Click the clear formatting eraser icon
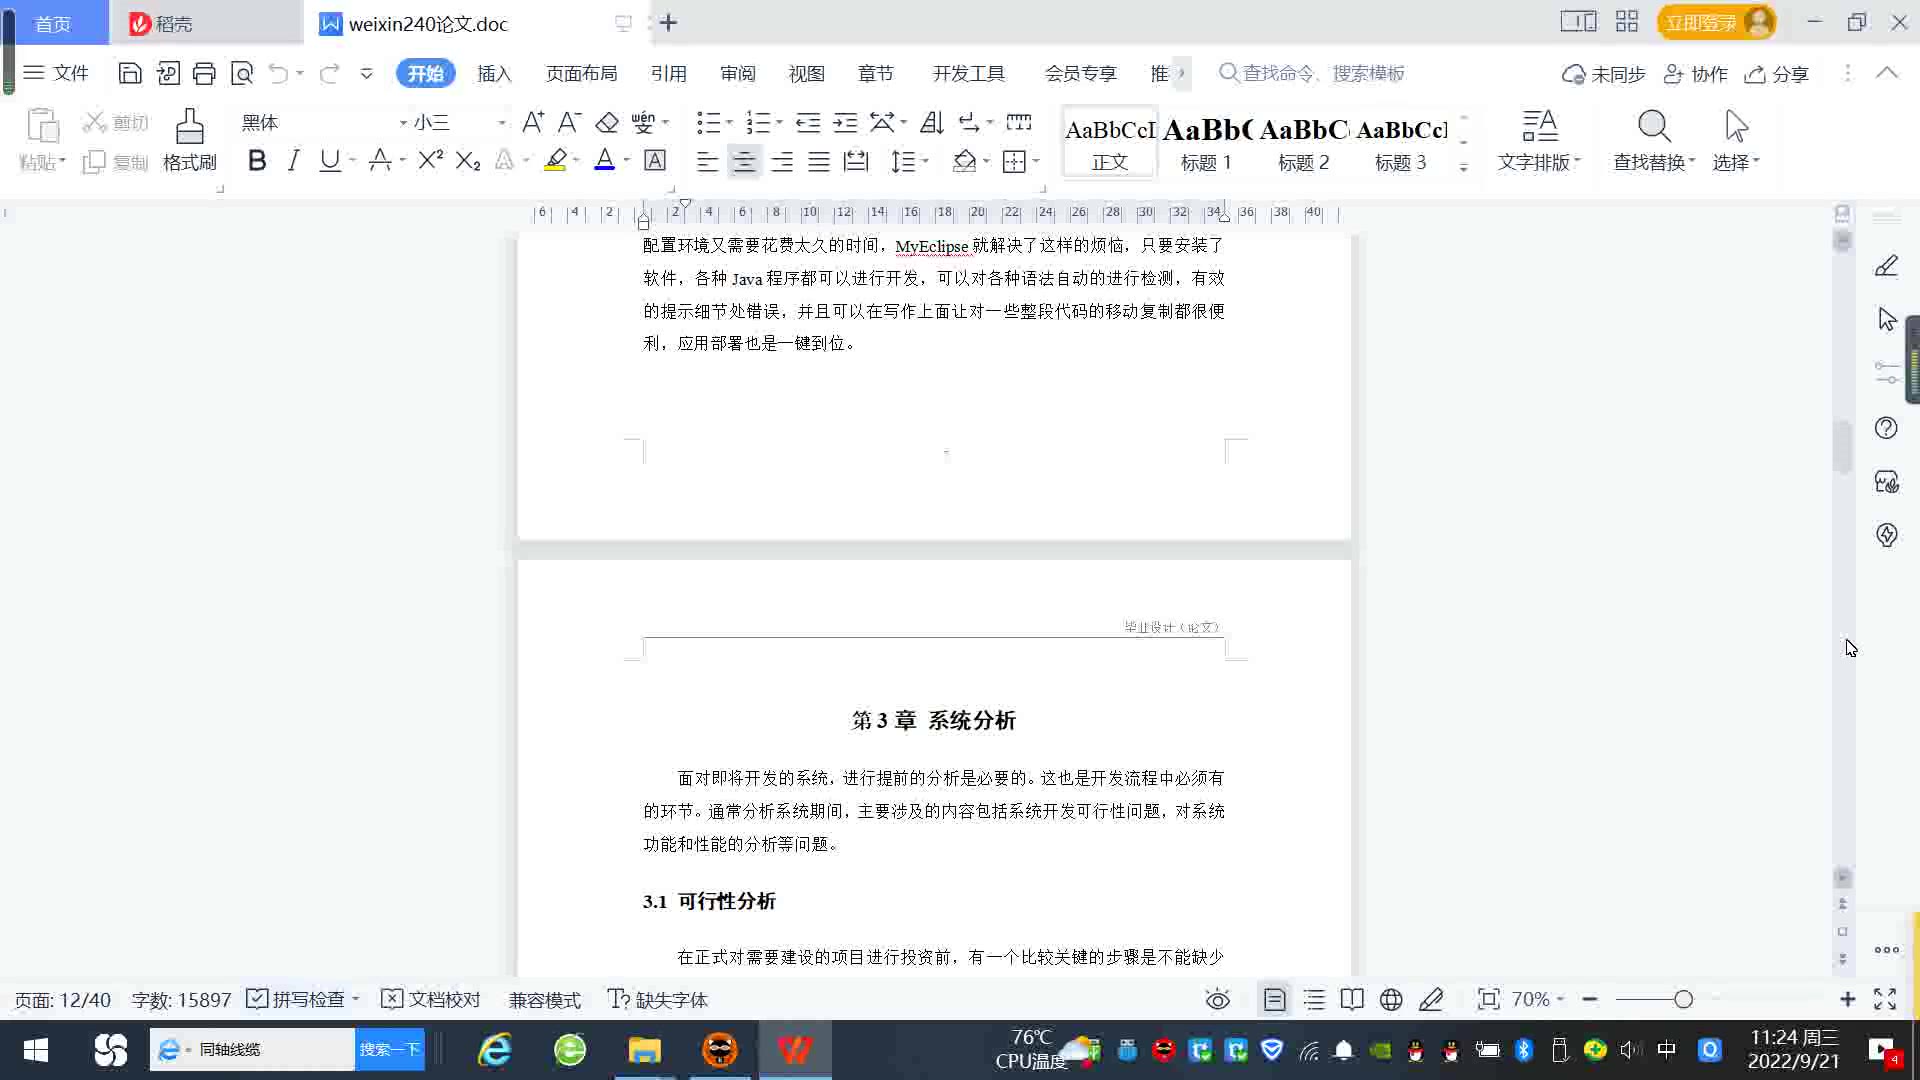This screenshot has width=1920, height=1080. click(x=607, y=122)
